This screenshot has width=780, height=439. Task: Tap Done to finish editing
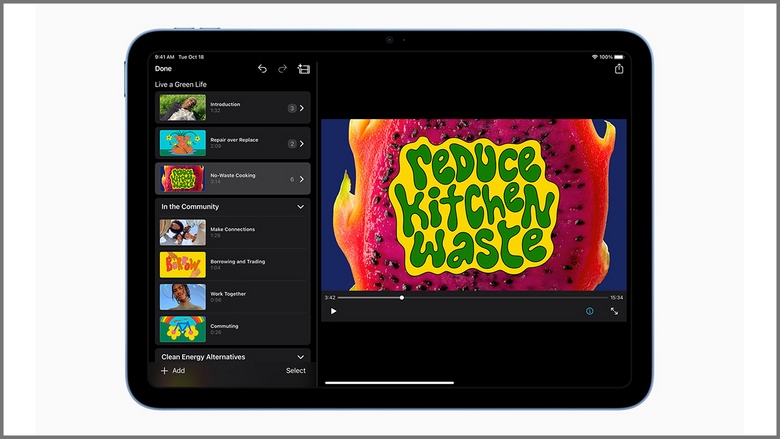pyautogui.click(x=163, y=69)
